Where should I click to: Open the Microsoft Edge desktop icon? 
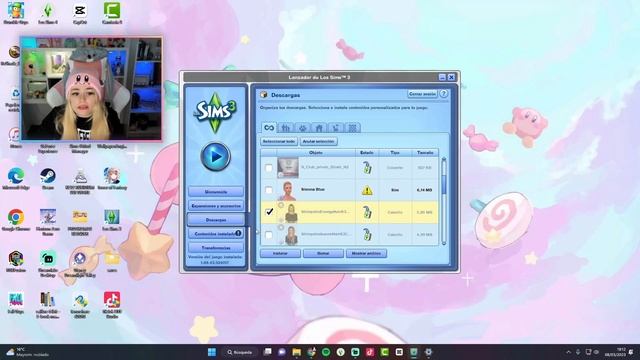point(16,179)
